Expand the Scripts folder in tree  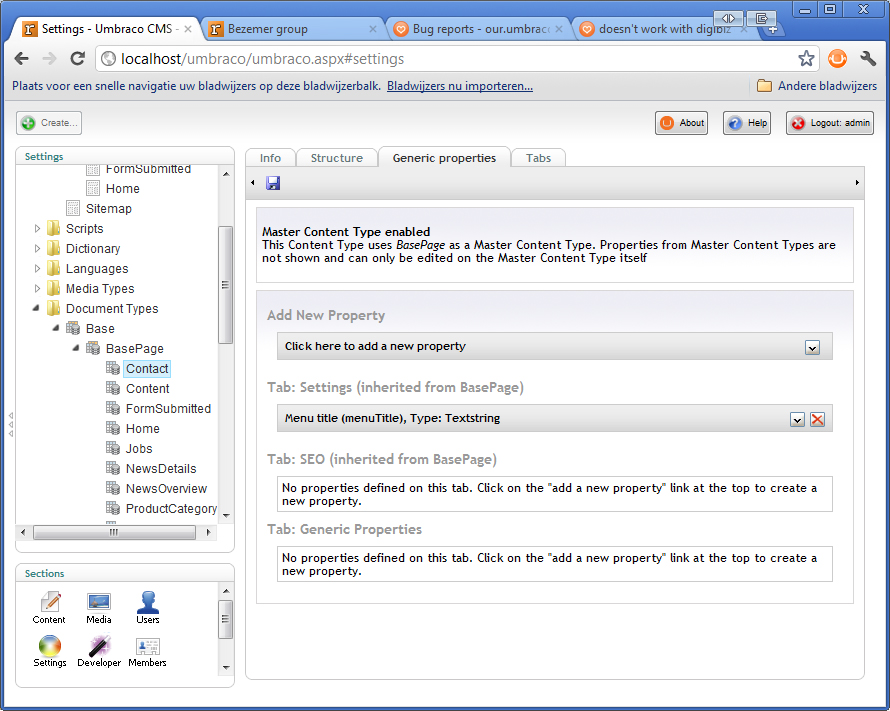tap(38, 229)
